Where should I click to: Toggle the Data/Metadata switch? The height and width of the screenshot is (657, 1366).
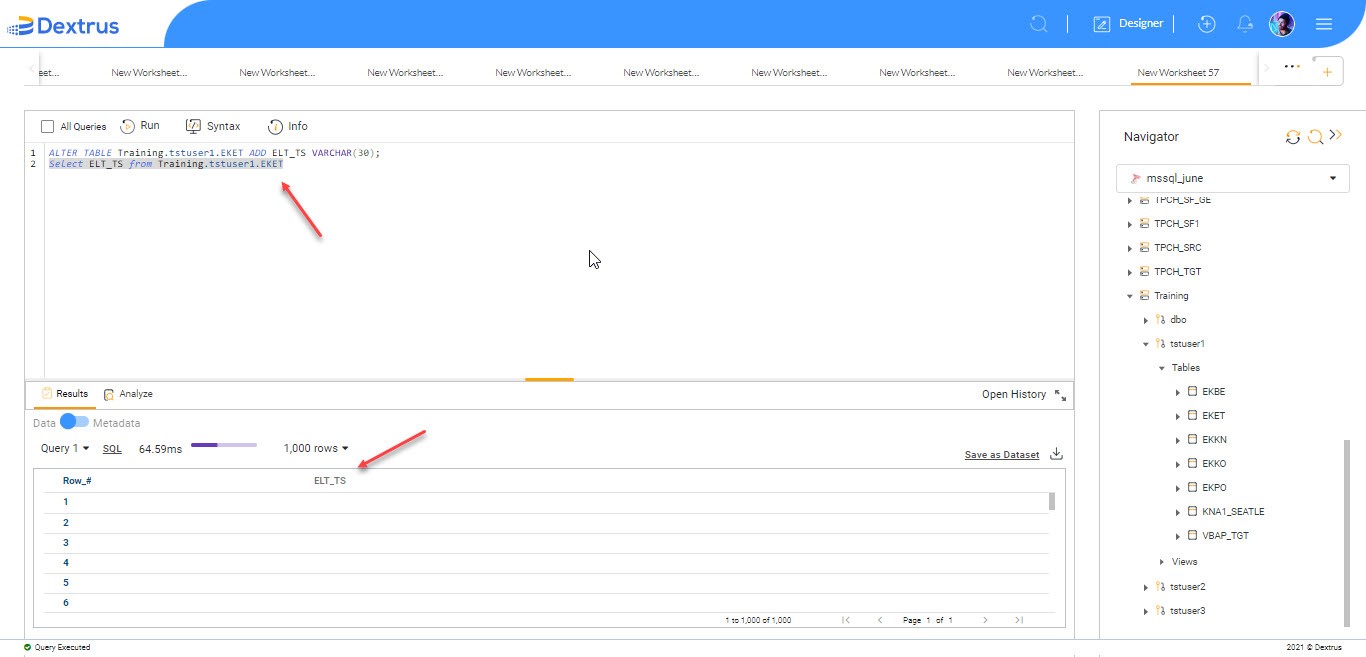pos(74,422)
